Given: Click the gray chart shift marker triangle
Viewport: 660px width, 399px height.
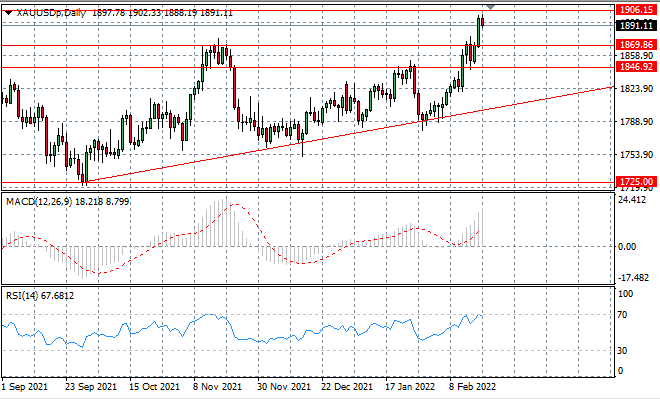Looking at the screenshot, I should [x=490, y=7].
